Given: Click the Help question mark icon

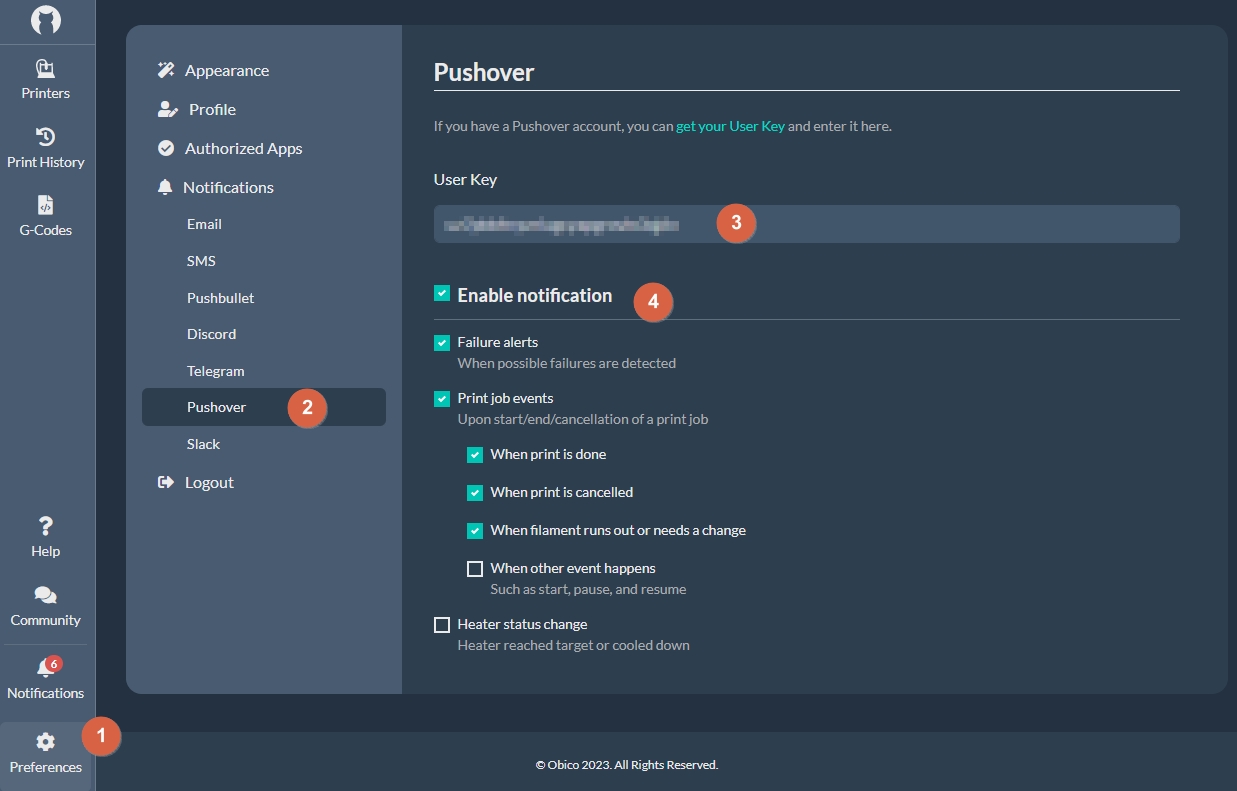Looking at the screenshot, I should (46, 526).
